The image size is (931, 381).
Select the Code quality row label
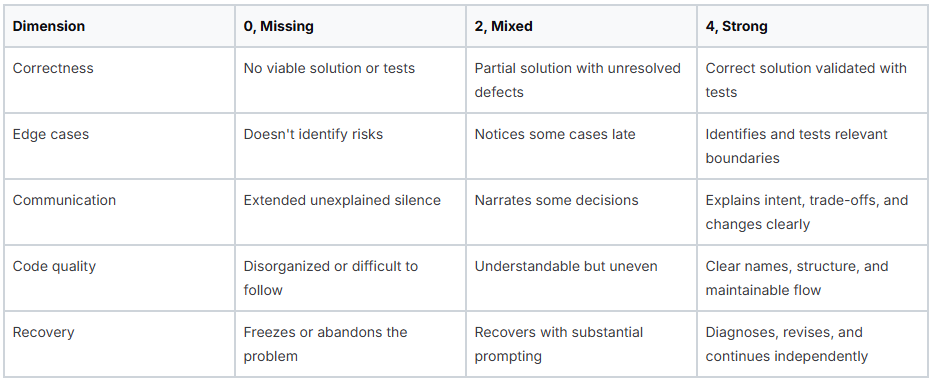point(119,278)
